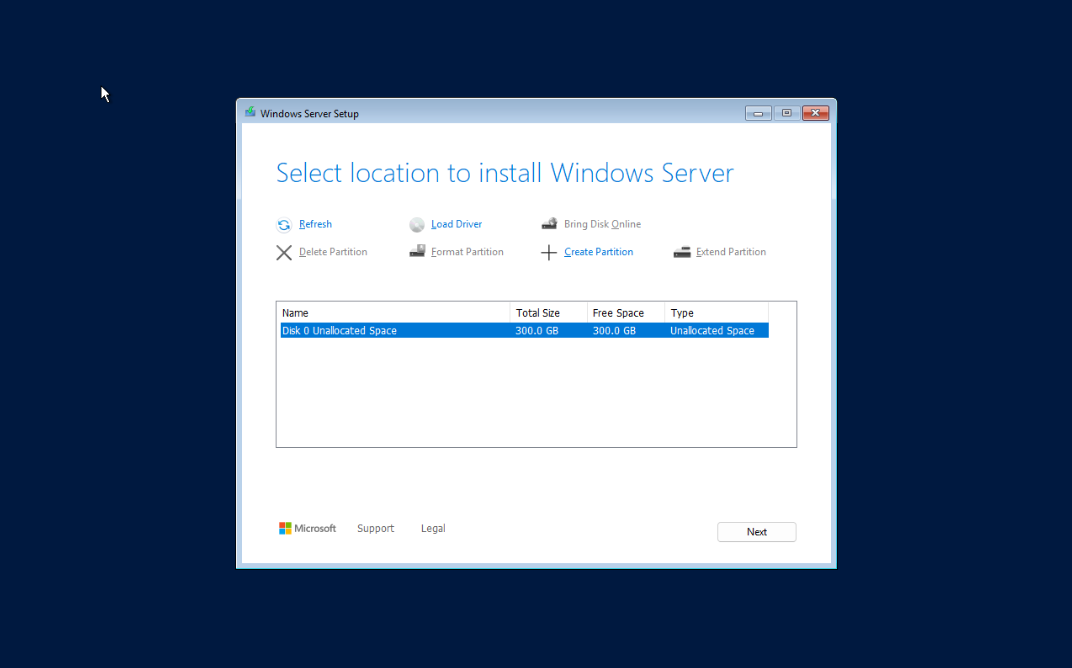The image size is (1072, 668).
Task: Click the Type column header
Action: click(716, 313)
